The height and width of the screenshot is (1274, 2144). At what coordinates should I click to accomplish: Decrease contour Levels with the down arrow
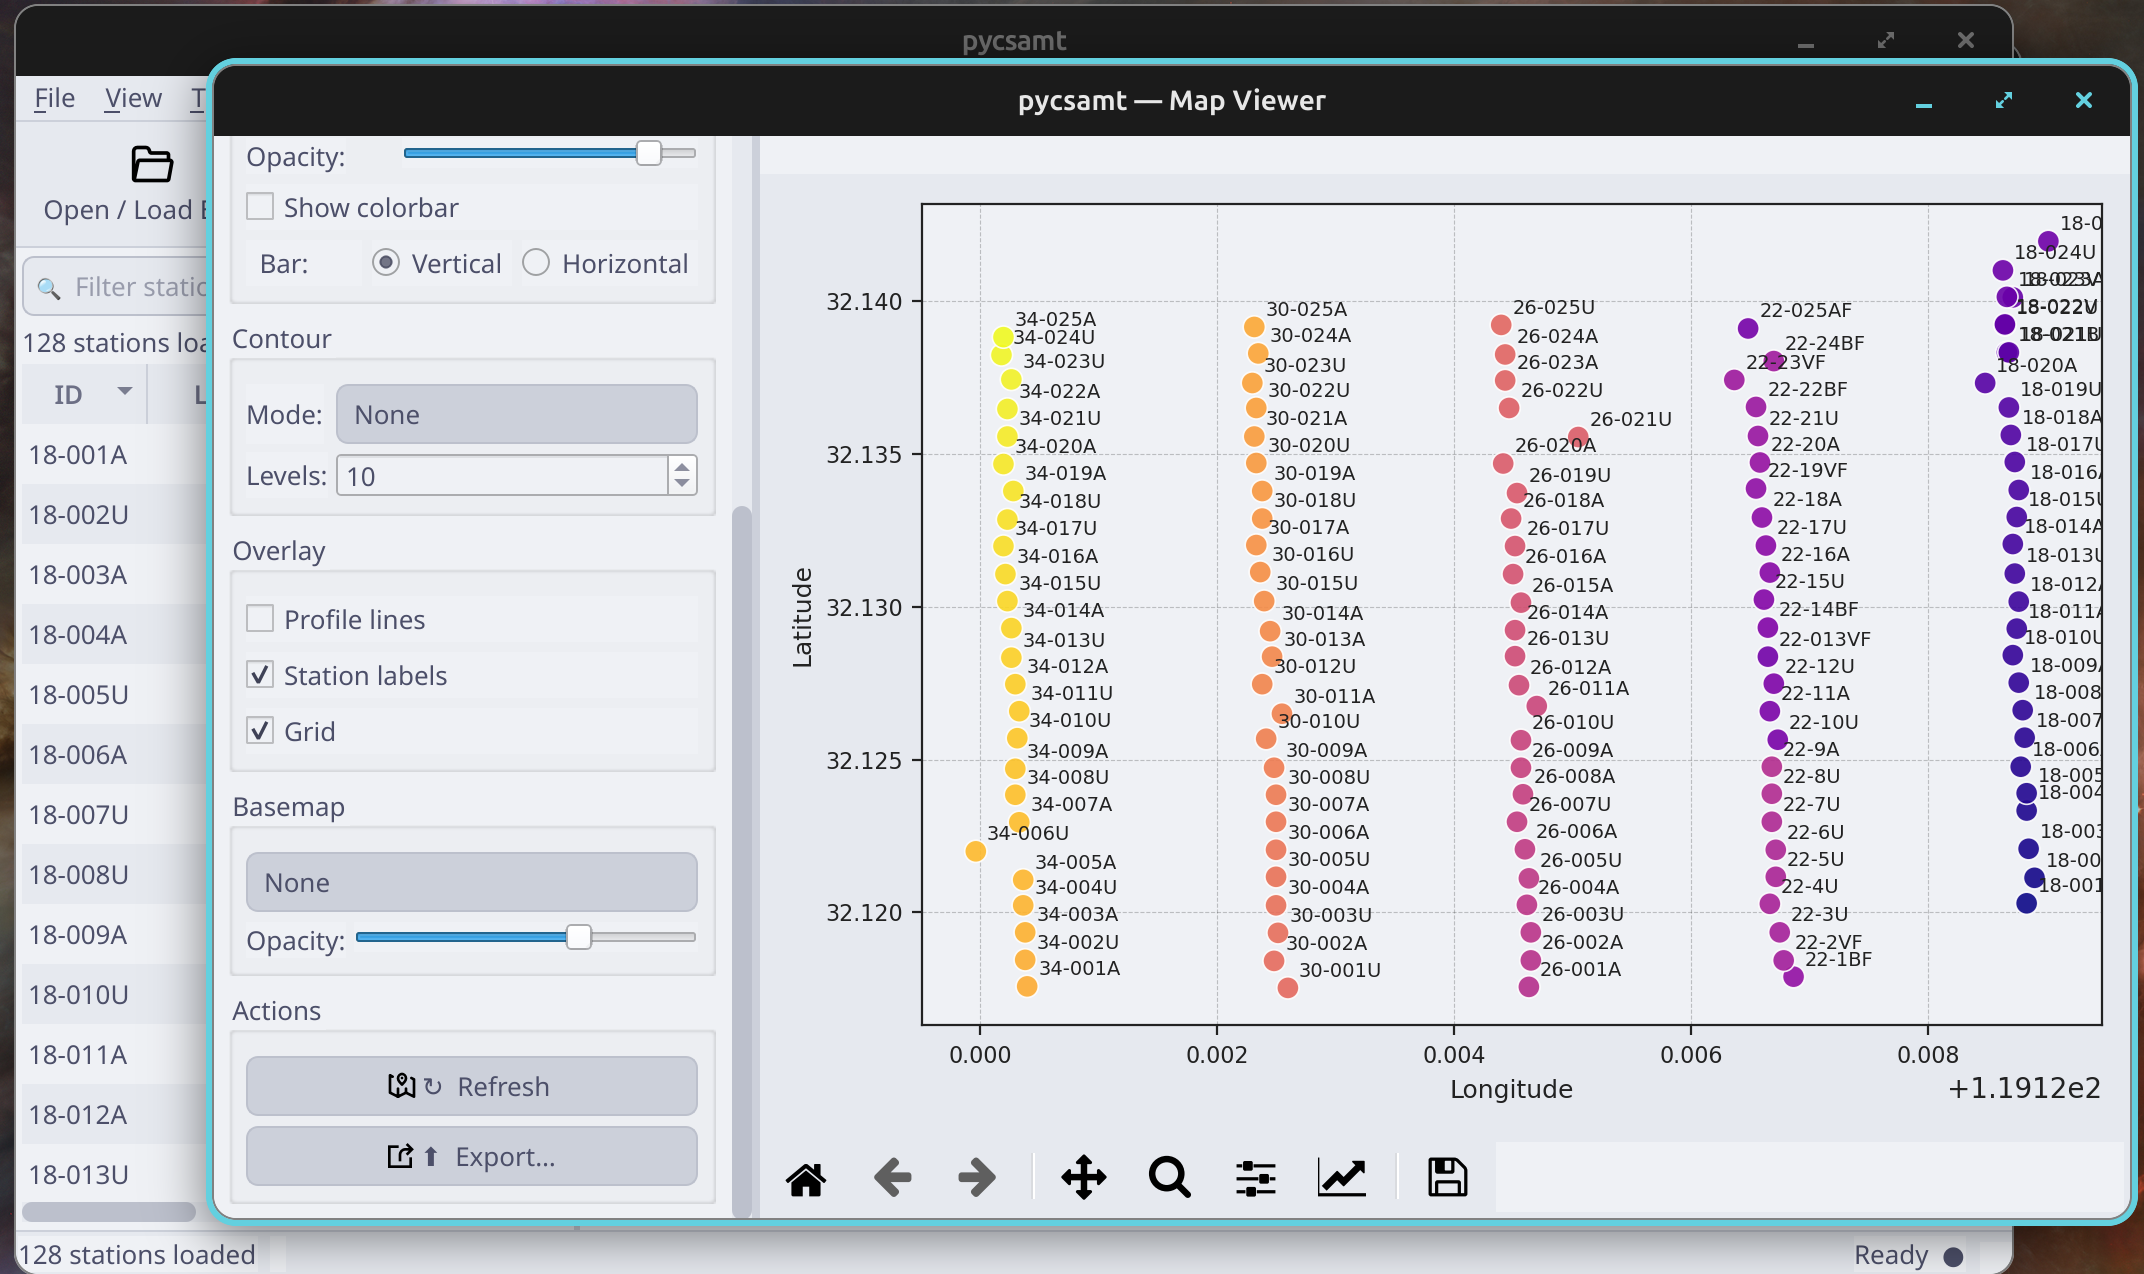tap(682, 485)
